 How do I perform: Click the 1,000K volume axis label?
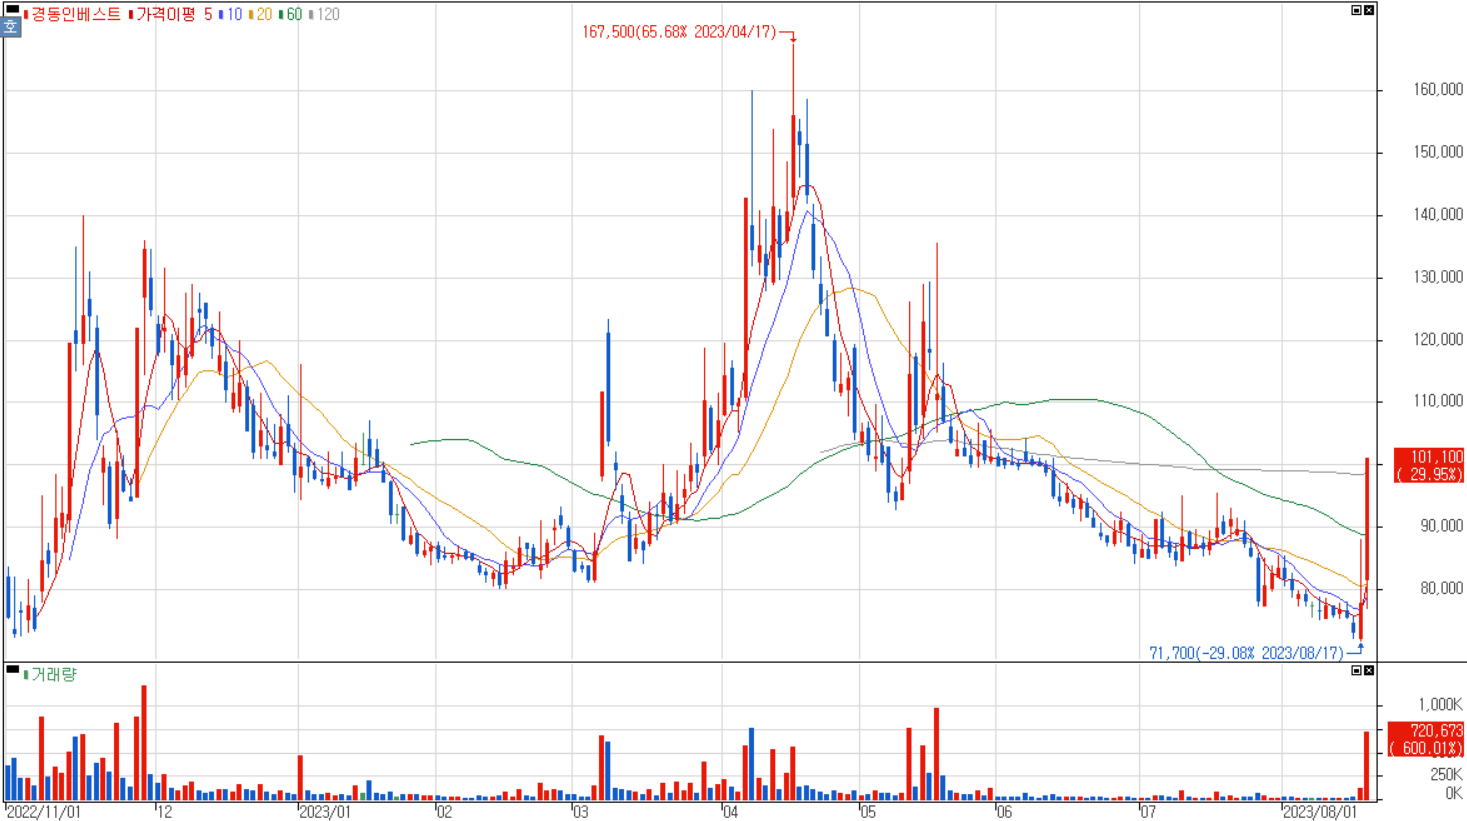coord(1440,705)
